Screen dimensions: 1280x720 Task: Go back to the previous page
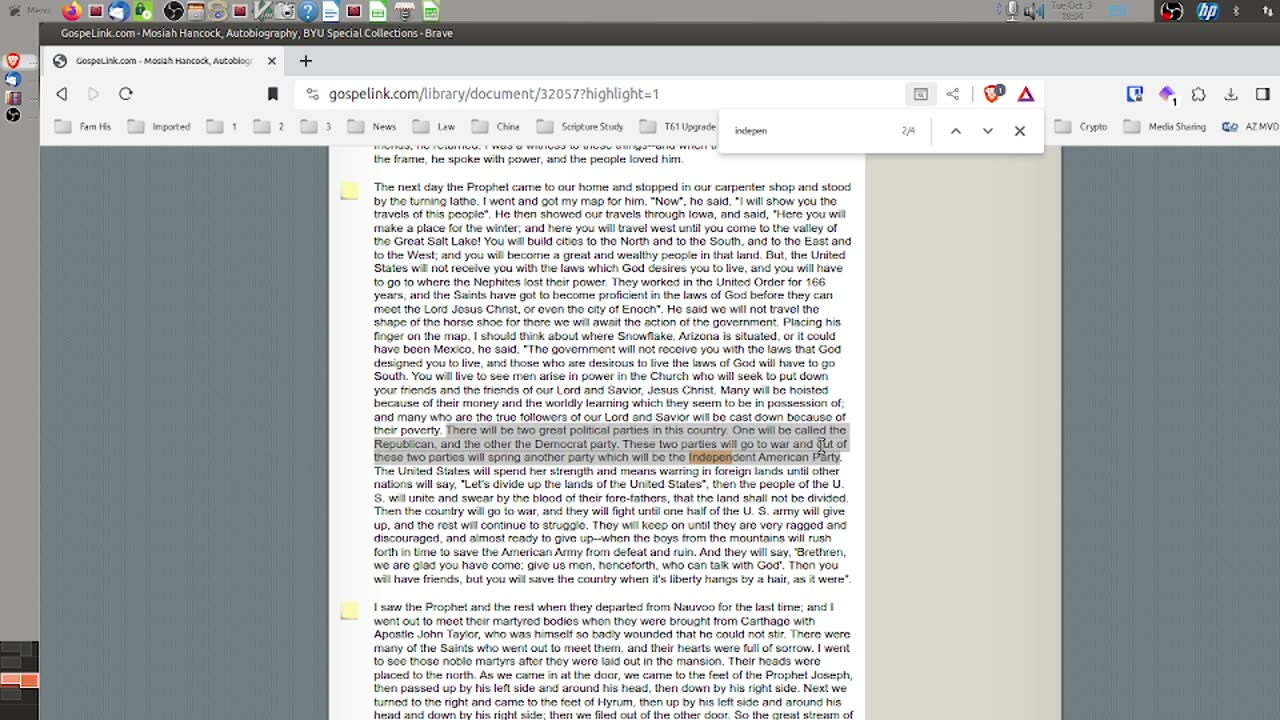(x=62, y=94)
